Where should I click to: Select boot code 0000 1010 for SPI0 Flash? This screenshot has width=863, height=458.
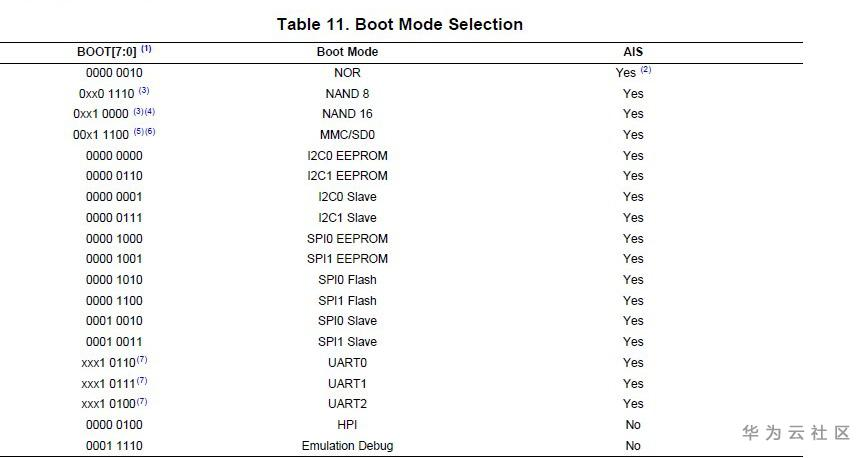[114, 280]
